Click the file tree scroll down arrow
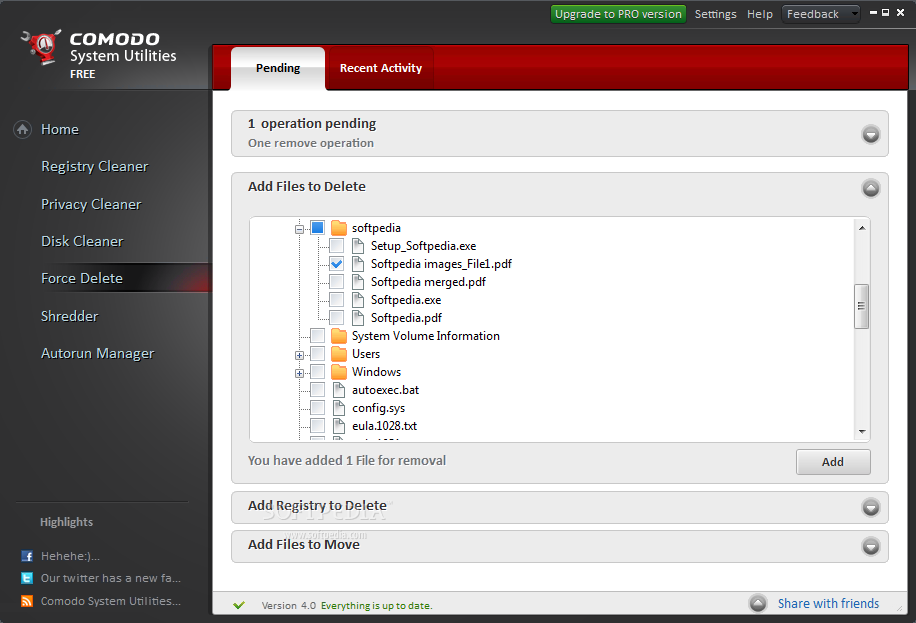 coord(862,431)
